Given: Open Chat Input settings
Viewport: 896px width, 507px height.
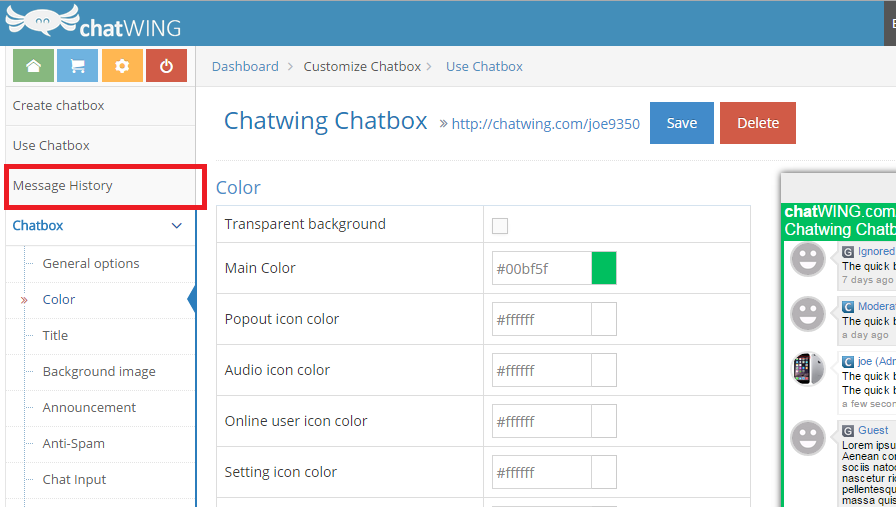Looking at the screenshot, I should pos(74,480).
